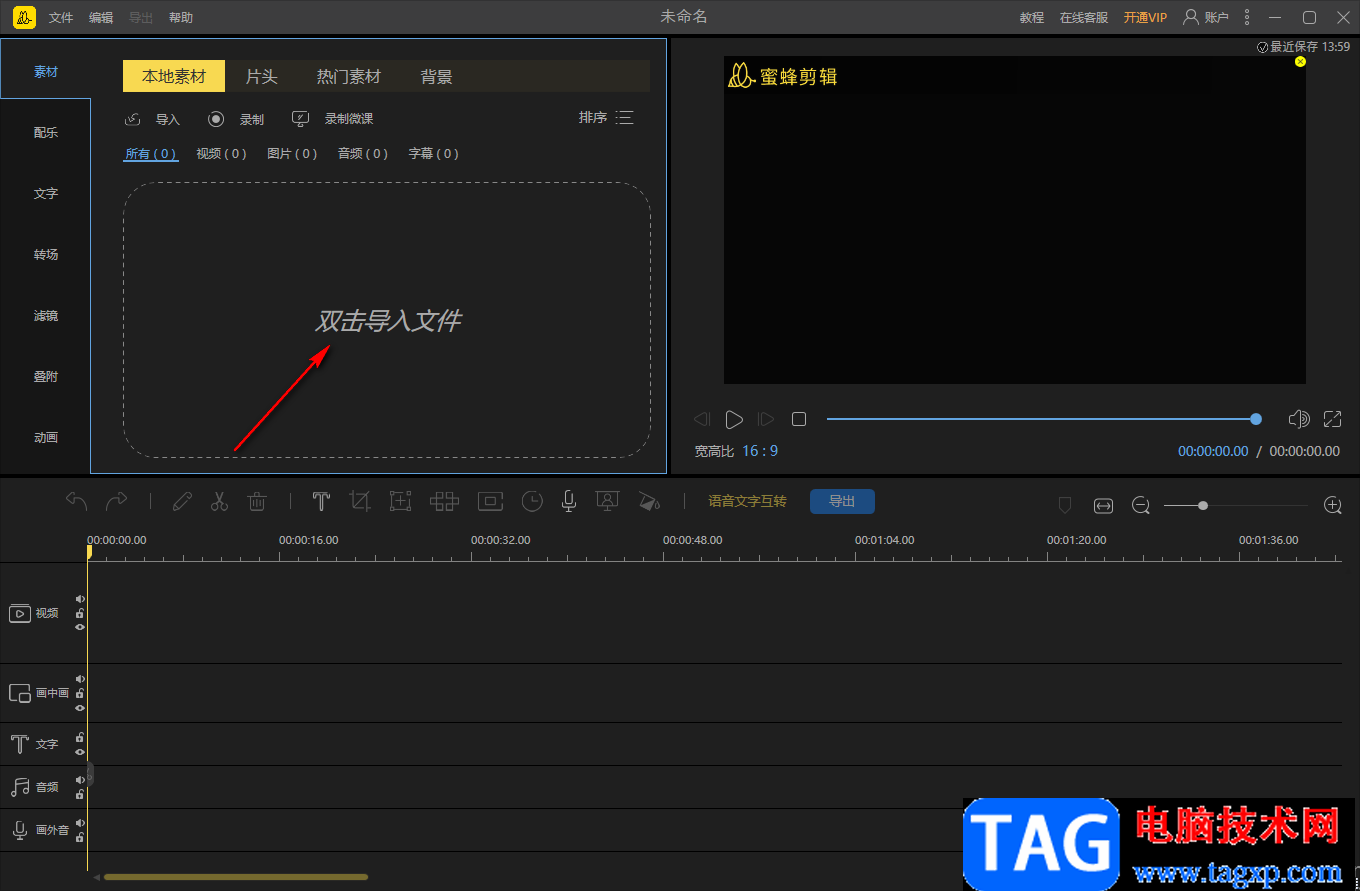Mute the 音频 track
The image size is (1360, 891).
point(80,780)
